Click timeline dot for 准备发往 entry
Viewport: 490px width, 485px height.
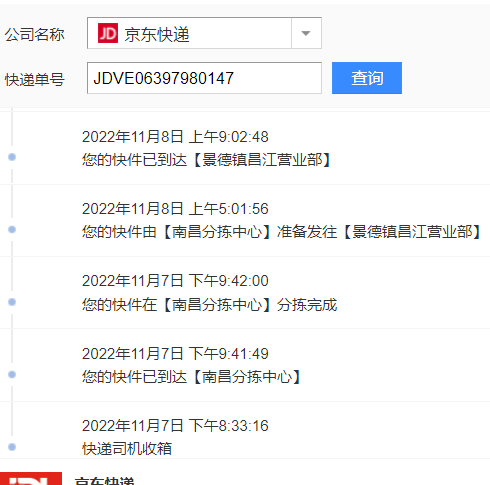[12, 229]
